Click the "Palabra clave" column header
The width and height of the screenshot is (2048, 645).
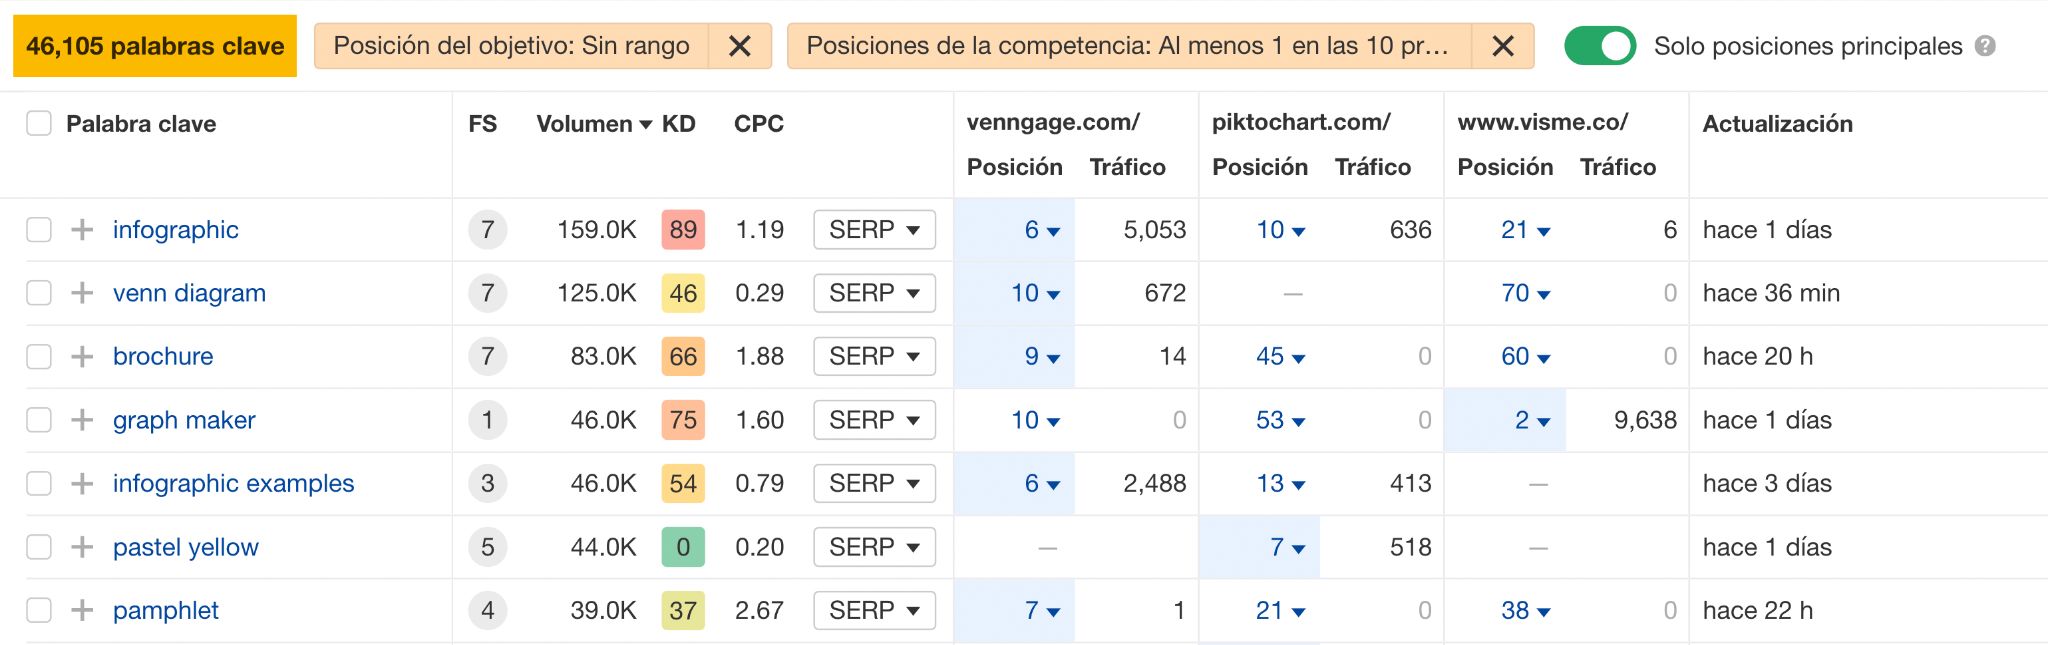(140, 124)
